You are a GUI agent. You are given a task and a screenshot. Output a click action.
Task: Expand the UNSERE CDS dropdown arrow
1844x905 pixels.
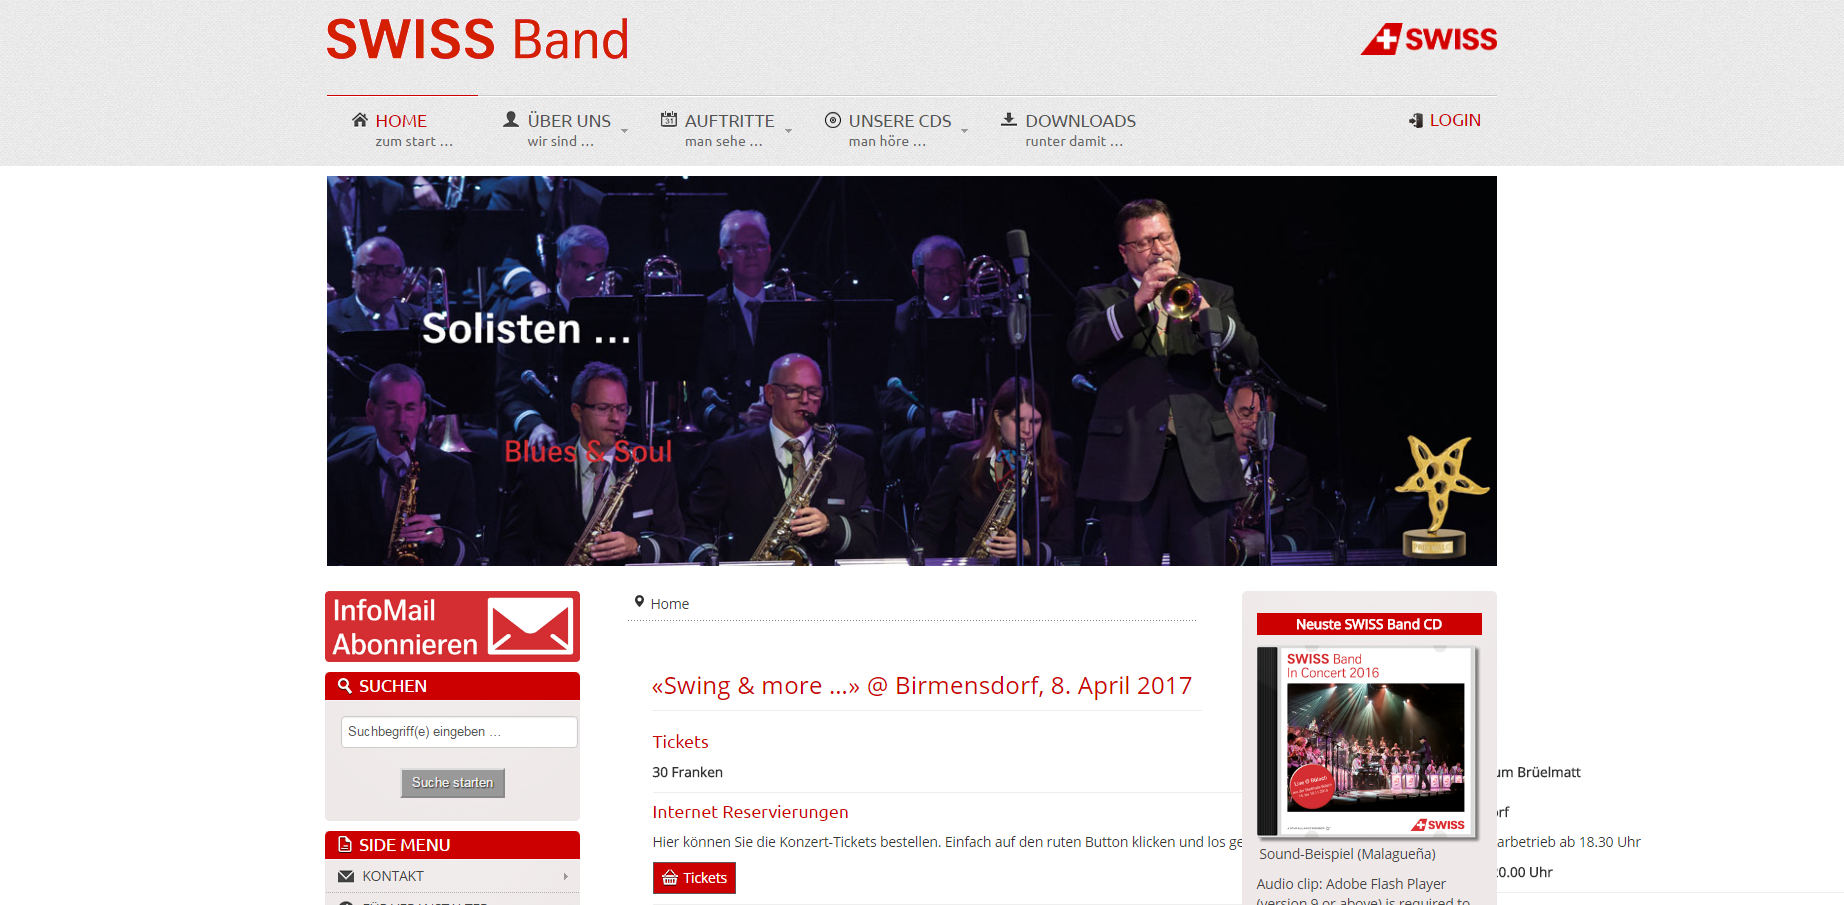click(965, 131)
